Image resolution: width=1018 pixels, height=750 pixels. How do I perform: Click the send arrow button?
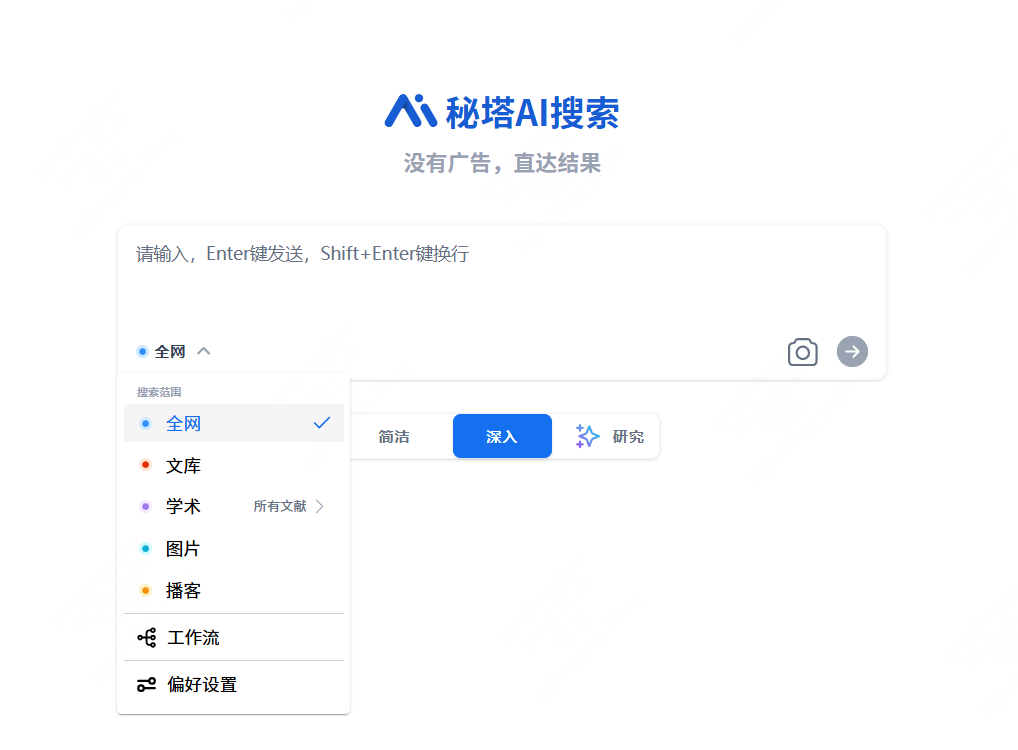tap(852, 351)
